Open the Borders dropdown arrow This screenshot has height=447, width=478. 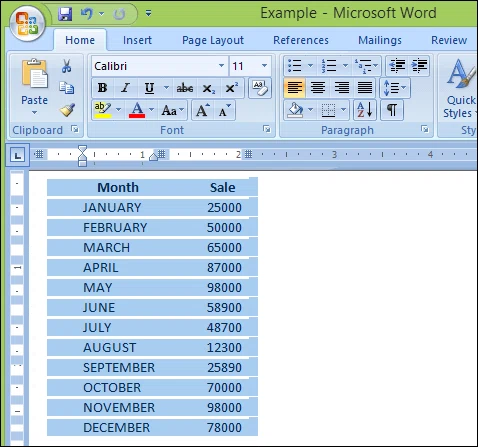[344, 110]
